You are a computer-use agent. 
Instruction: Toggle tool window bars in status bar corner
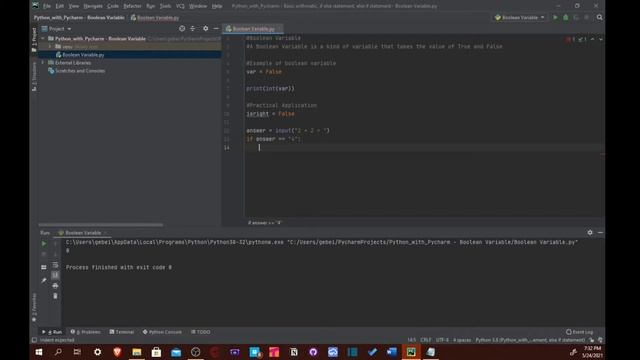(x=34, y=340)
